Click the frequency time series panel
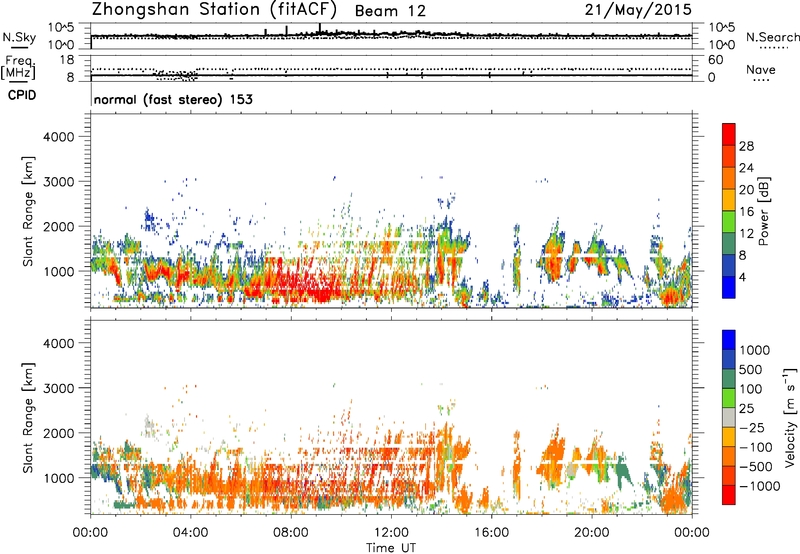This screenshot has height=554, width=800. [x=391, y=68]
